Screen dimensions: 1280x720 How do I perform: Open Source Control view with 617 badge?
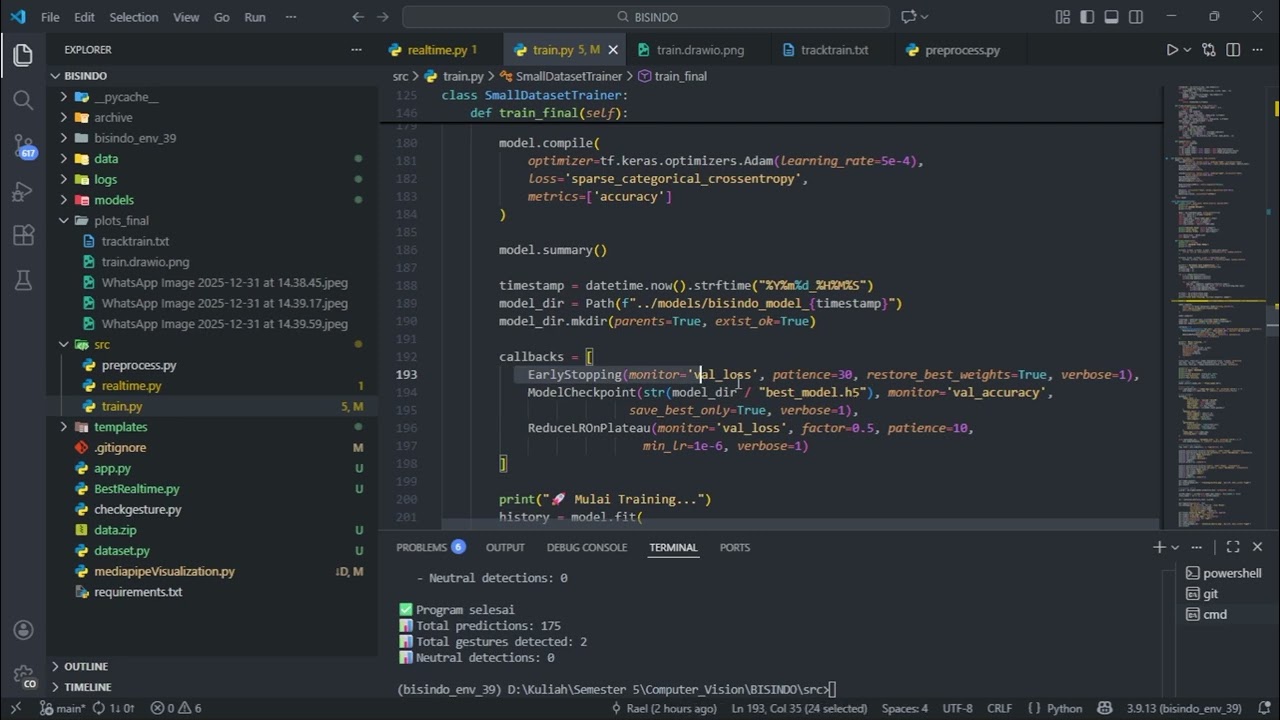point(23,146)
